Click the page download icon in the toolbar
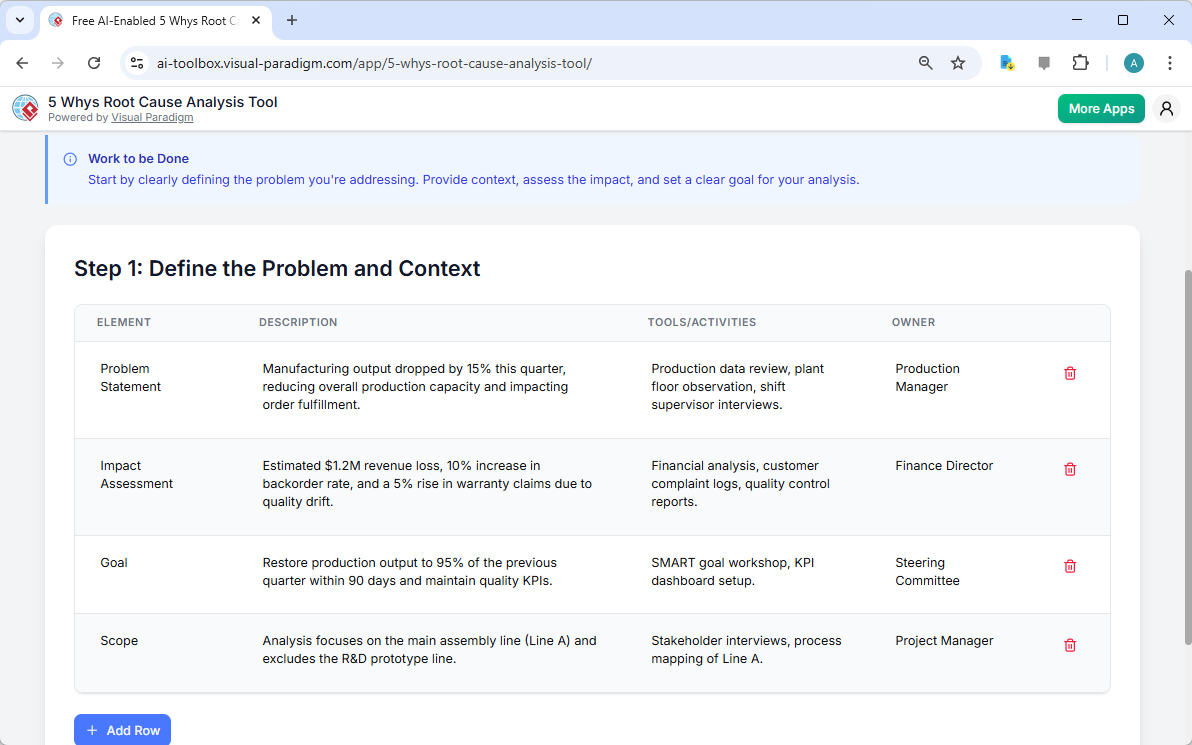This screenshot has height=745, width=1192. tap(1007, 62)
